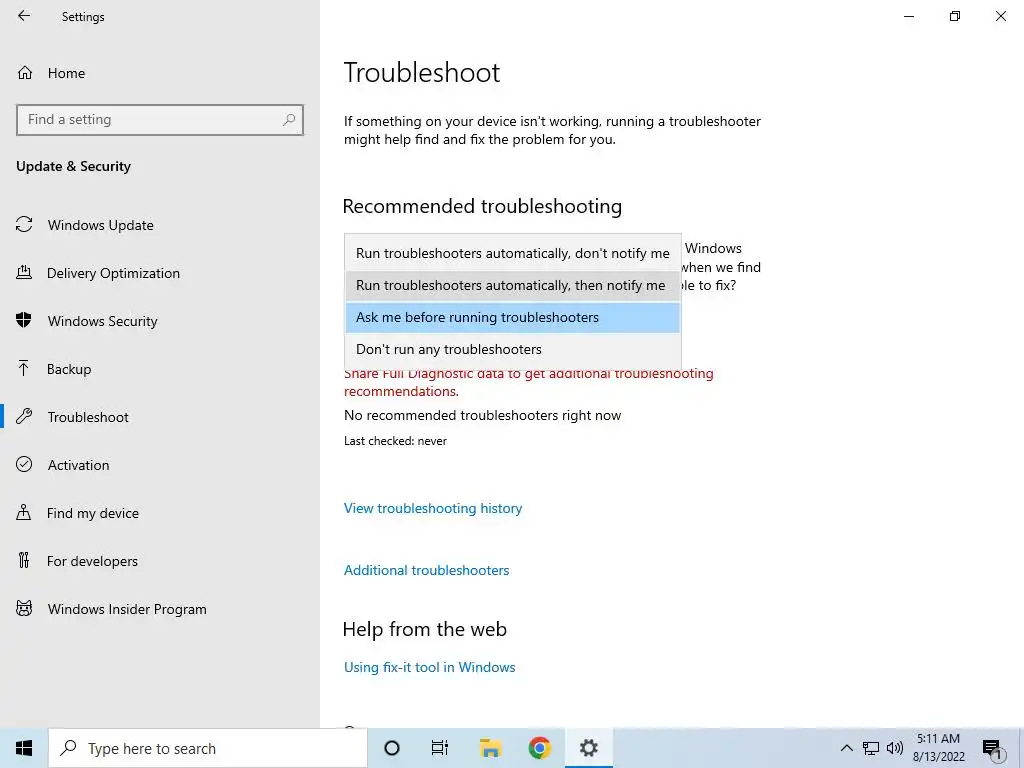This screenshot has width=1024, height=768.
Task: Click the red Share Full Diagnostic data link
Action: tap(528, 383)
